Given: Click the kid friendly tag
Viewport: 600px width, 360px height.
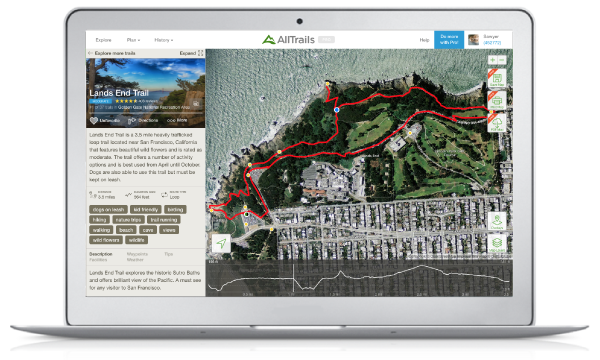Looking at the screenshot, I should (x=146, y=210).
